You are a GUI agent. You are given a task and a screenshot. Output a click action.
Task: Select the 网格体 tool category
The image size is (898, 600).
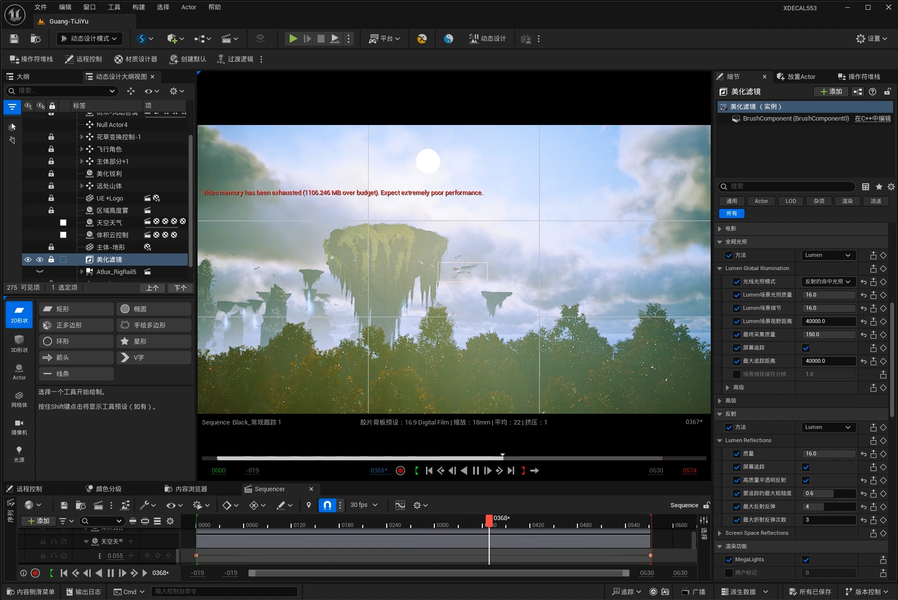pos(19,400)
